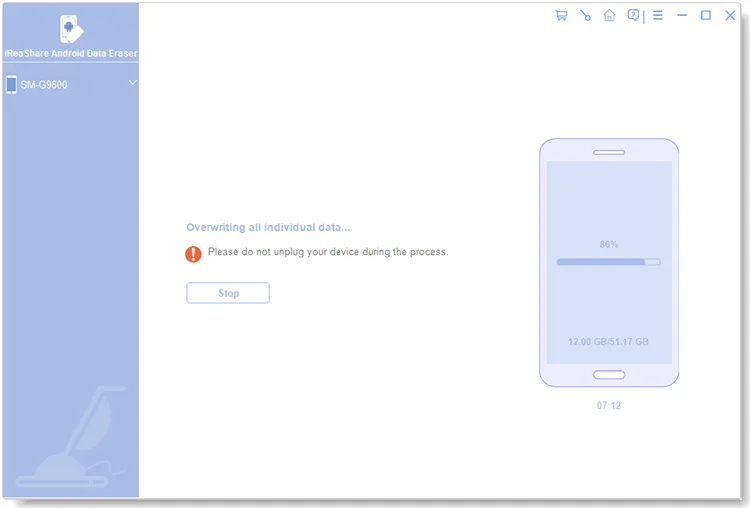Click the 'Overwriting all individual data...' text
Image resolution: width=750 pixels, height=508 pixels.
pyautogui.click(x=268, y=227)
